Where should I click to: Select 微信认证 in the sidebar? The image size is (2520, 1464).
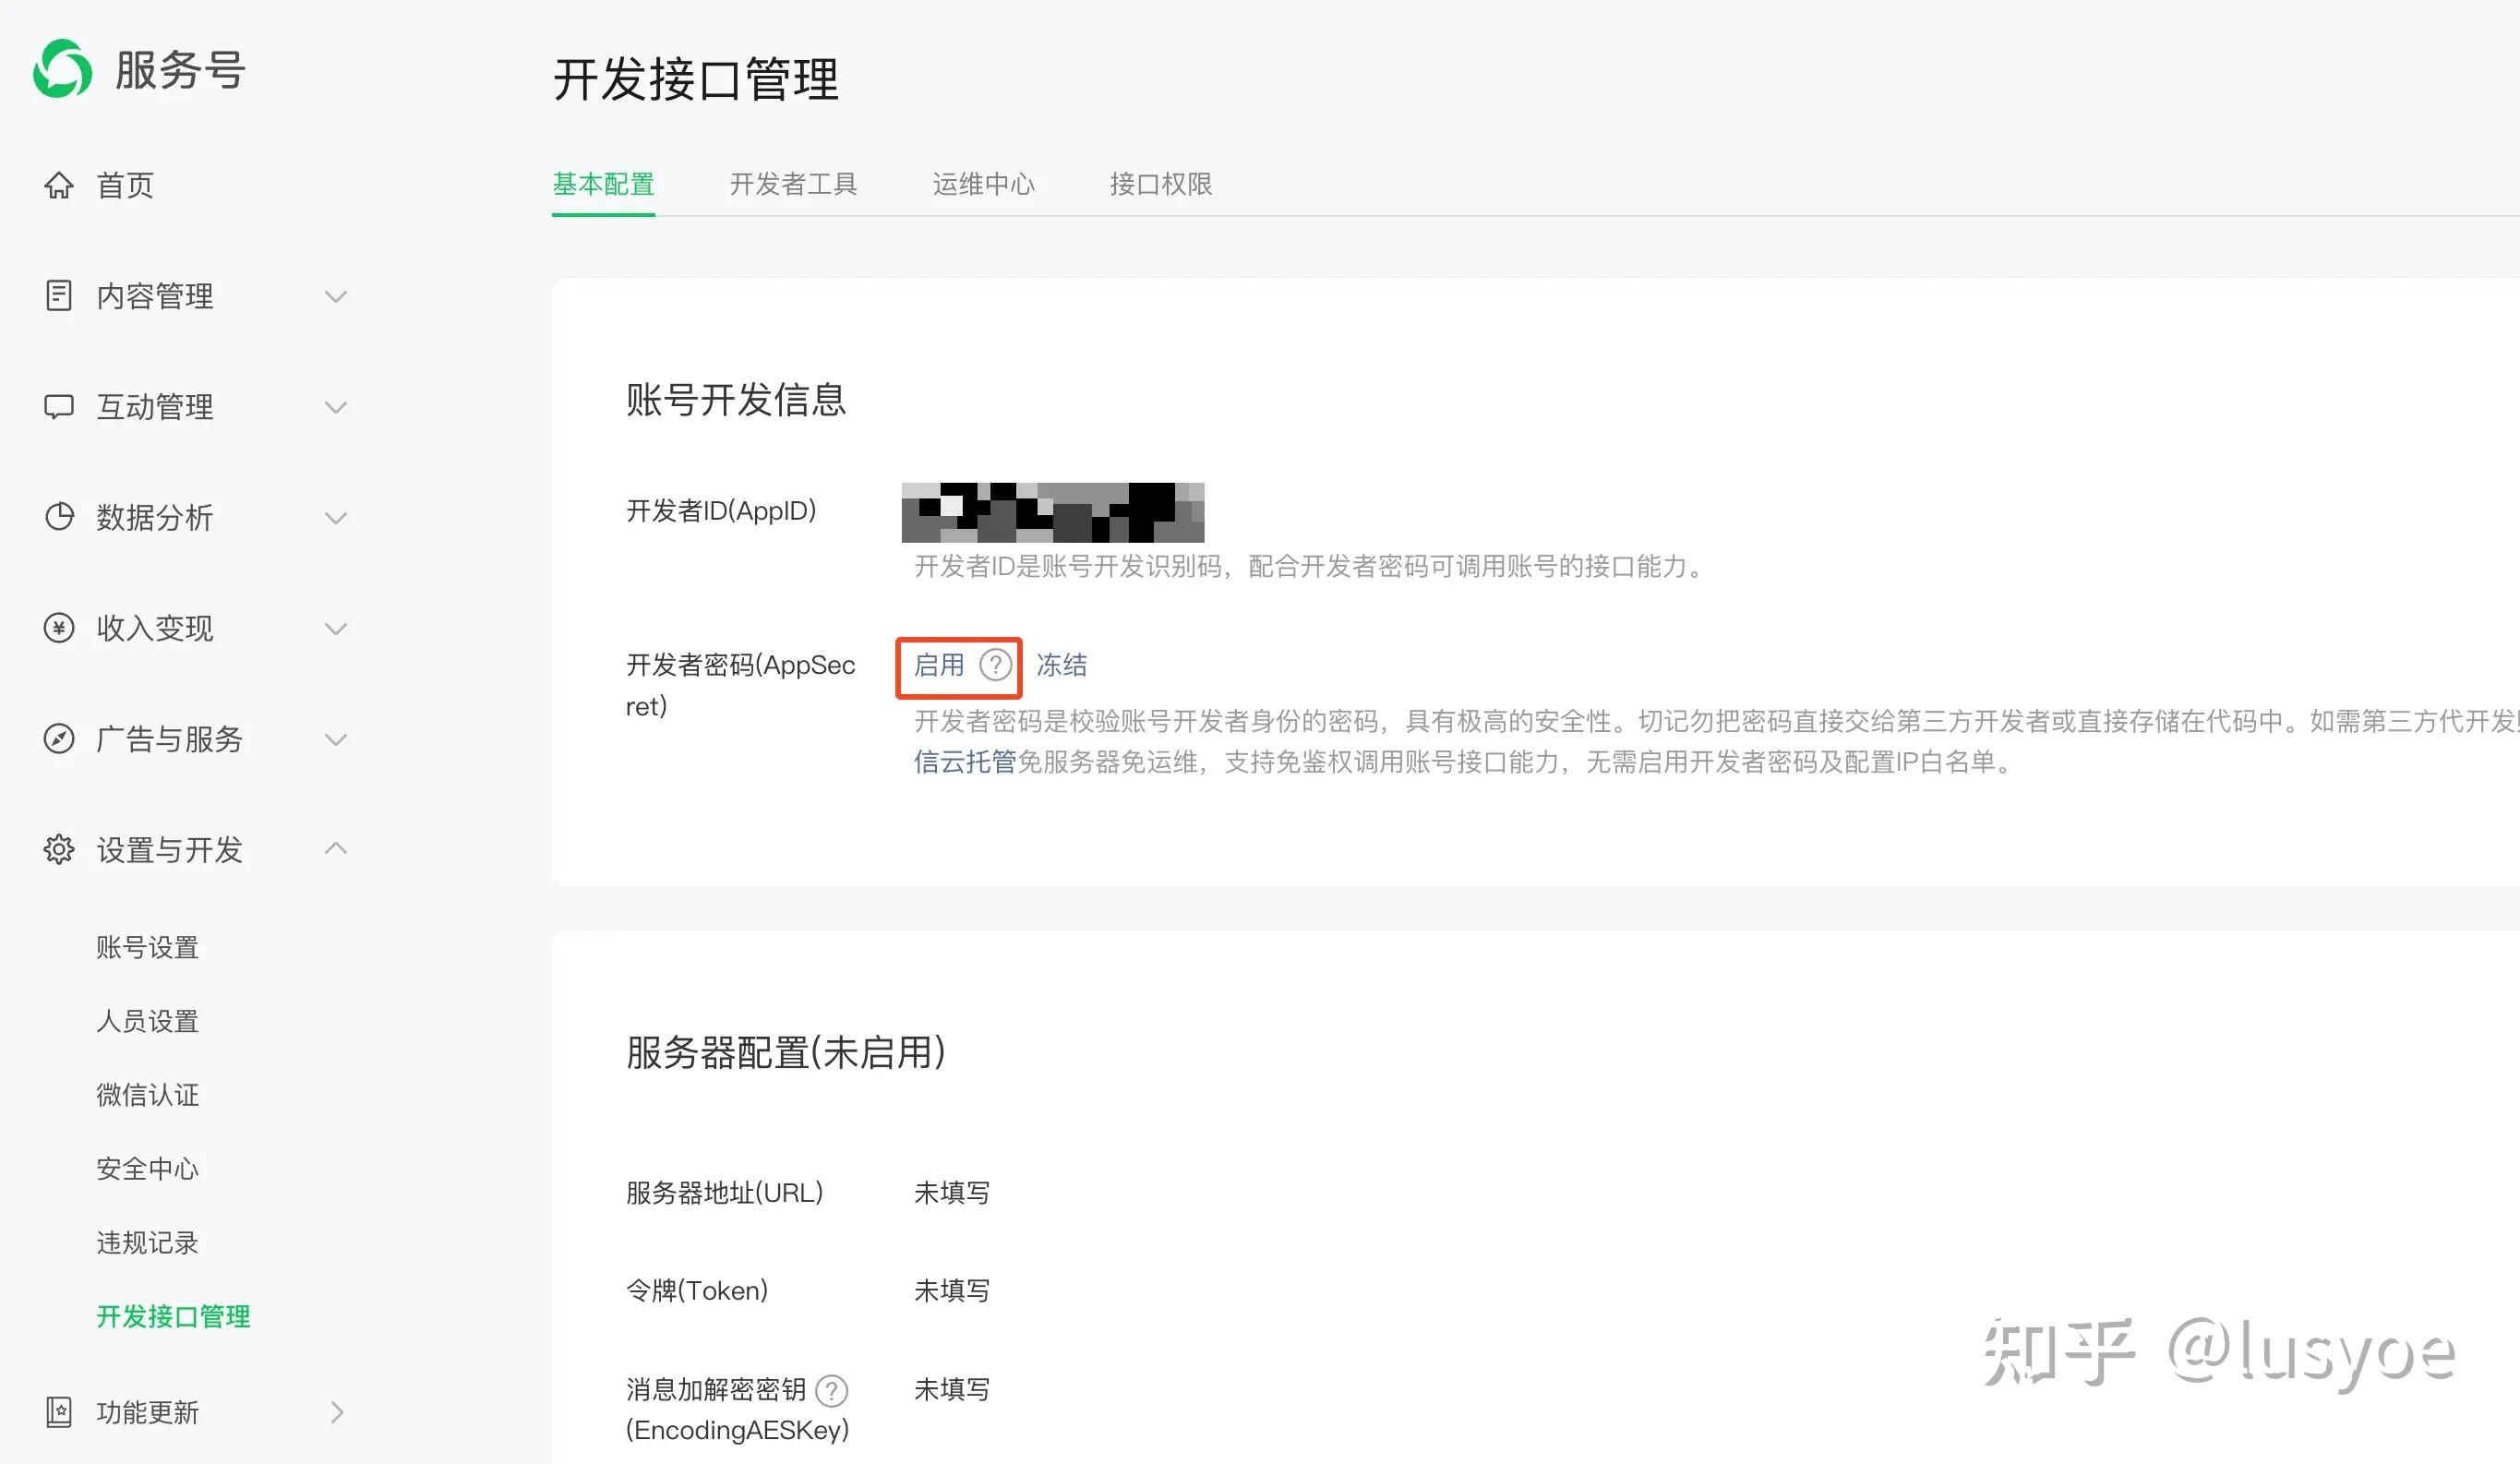[x=147, y=1095]
